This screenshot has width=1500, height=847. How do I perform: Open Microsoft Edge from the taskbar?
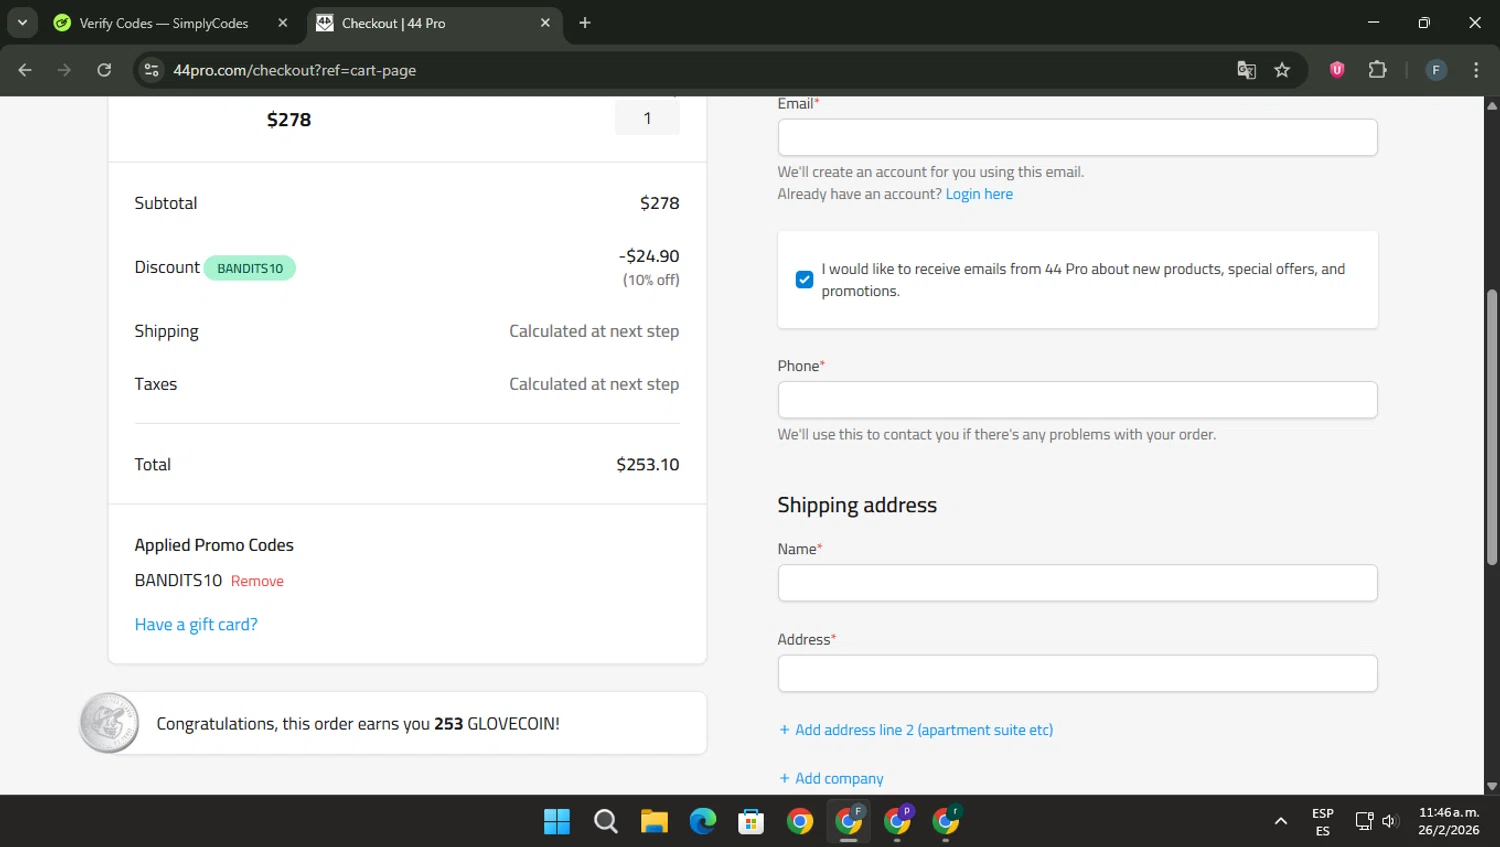[703, 821]
